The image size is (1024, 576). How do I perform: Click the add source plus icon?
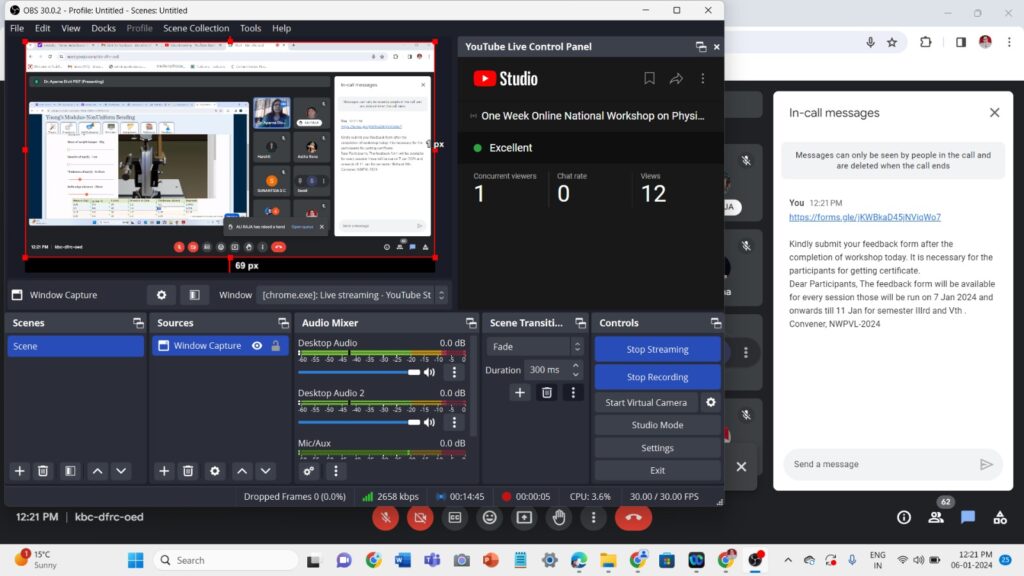click(x=164, y=471)
